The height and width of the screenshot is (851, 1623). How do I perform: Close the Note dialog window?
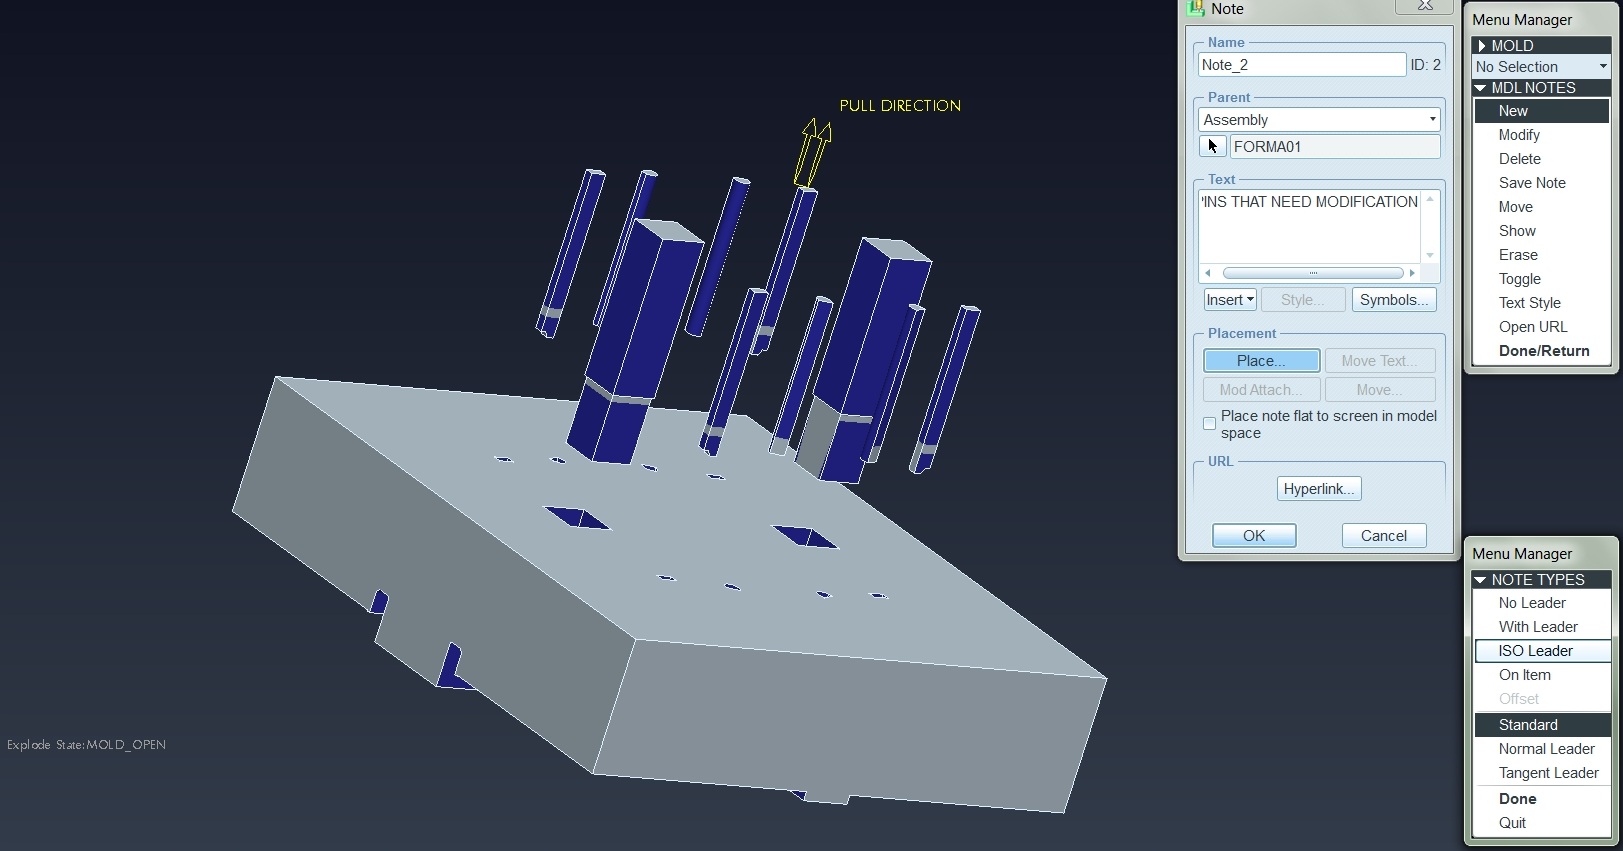[1425, 6]
